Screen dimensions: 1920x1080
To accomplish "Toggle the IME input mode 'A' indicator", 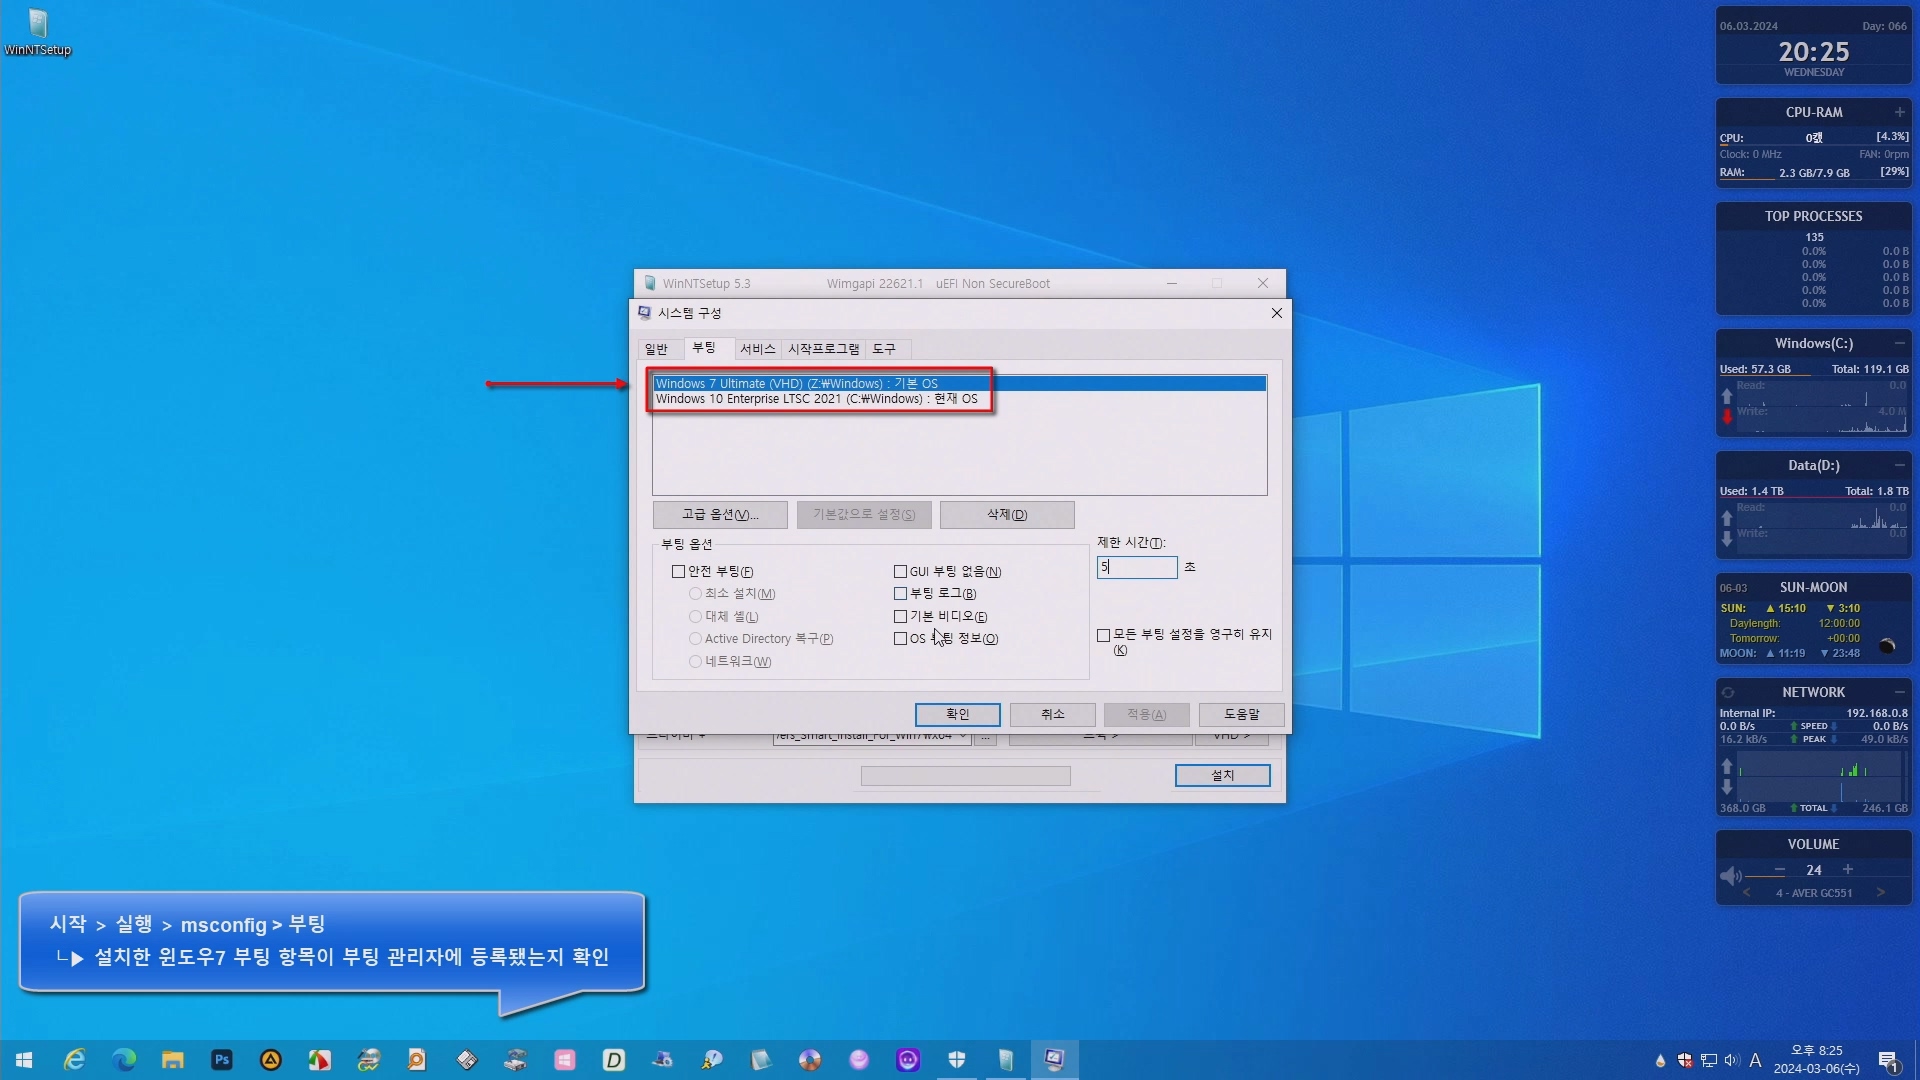I will coord(1755,1060).
